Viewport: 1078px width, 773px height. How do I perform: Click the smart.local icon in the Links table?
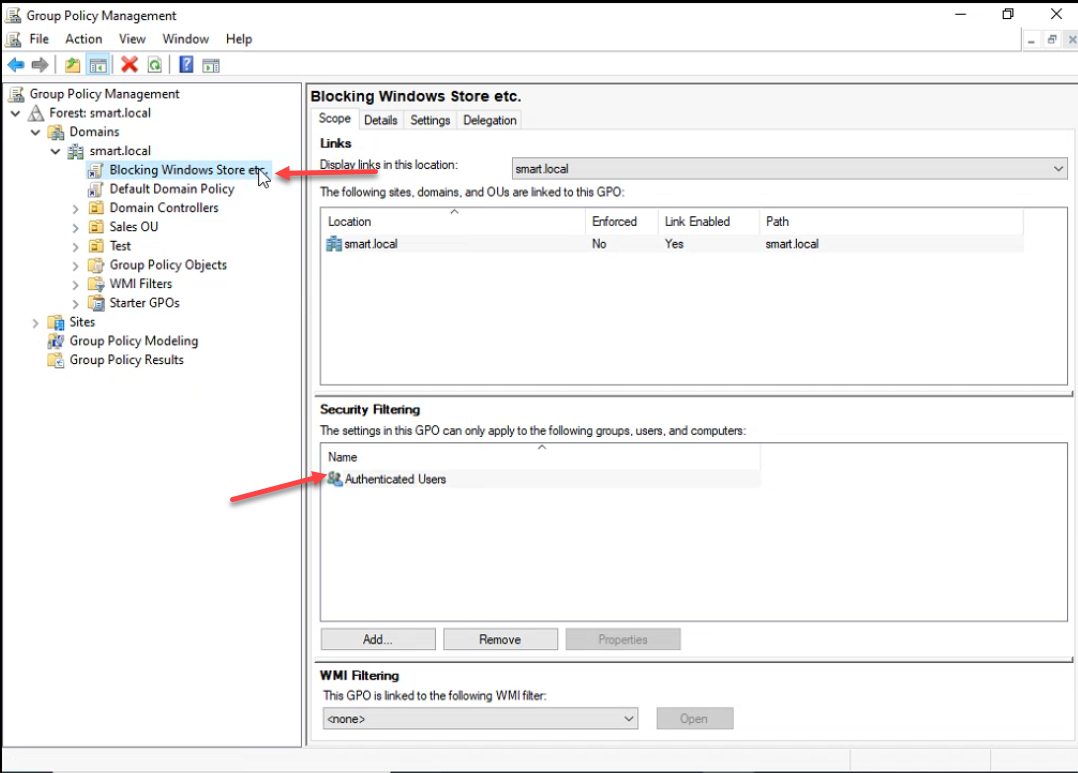(334, 243)
